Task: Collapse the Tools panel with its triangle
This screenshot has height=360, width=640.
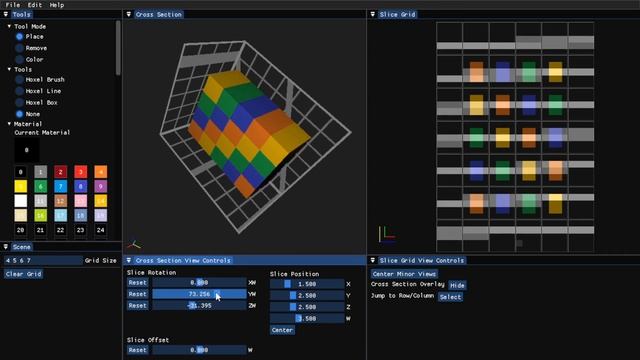Action: click(6, 14)
